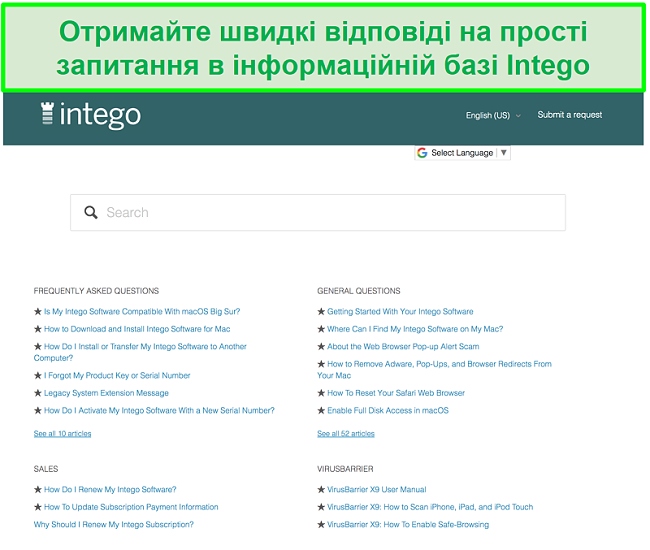Click the magnifying glass search icon

91,213
